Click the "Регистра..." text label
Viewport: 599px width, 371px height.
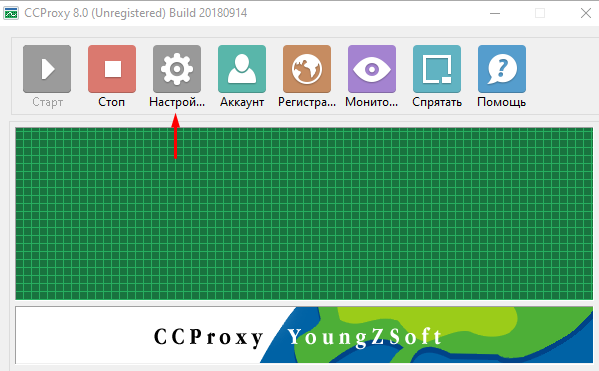coord(307,102)
